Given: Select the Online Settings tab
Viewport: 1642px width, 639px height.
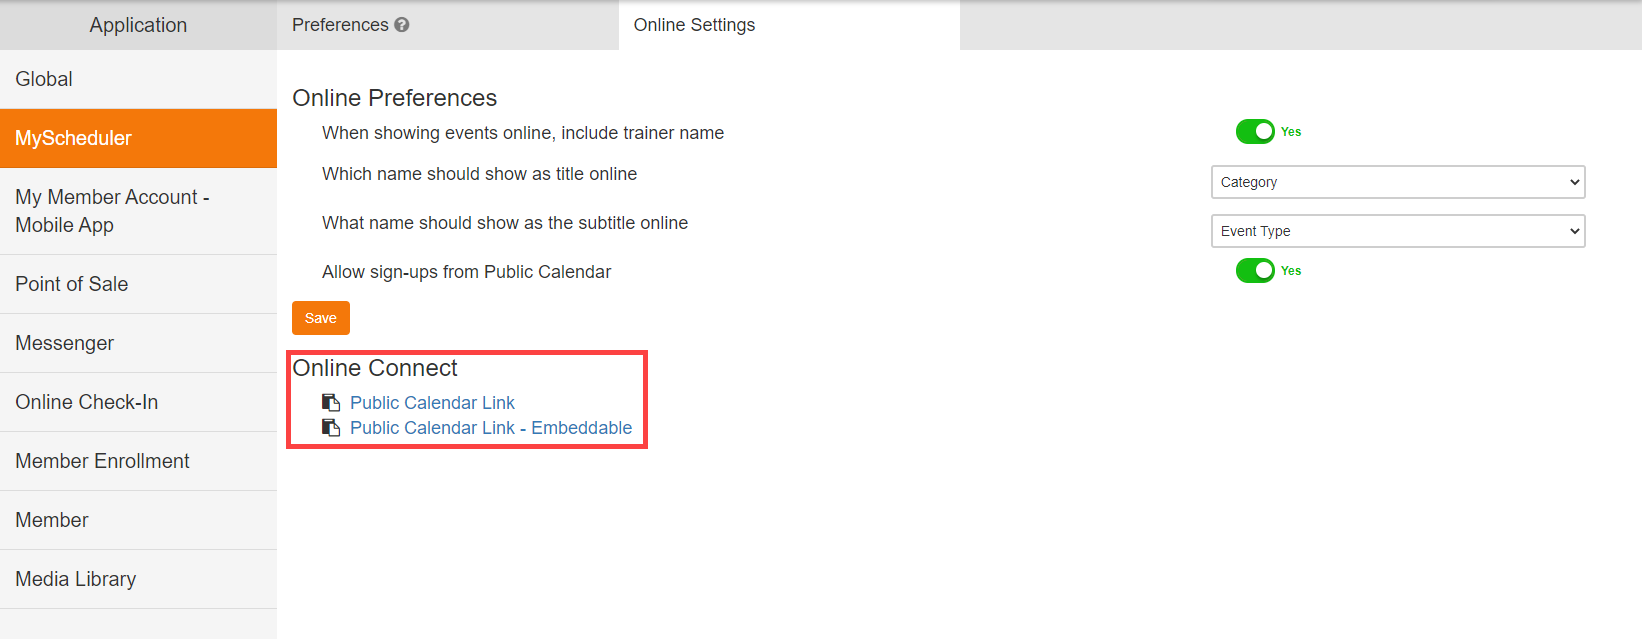Looking at the screenshot, I should (x=789, y=25).
